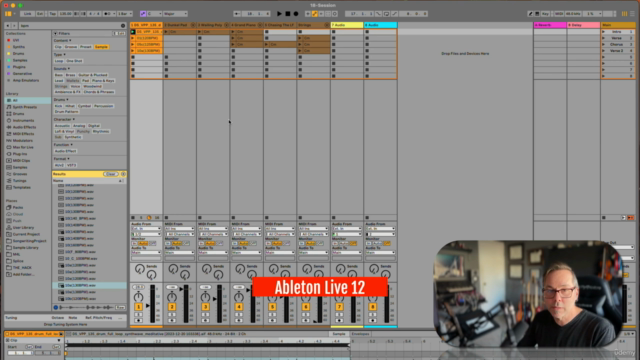Select the Loop type filter tag

[59, 61]
